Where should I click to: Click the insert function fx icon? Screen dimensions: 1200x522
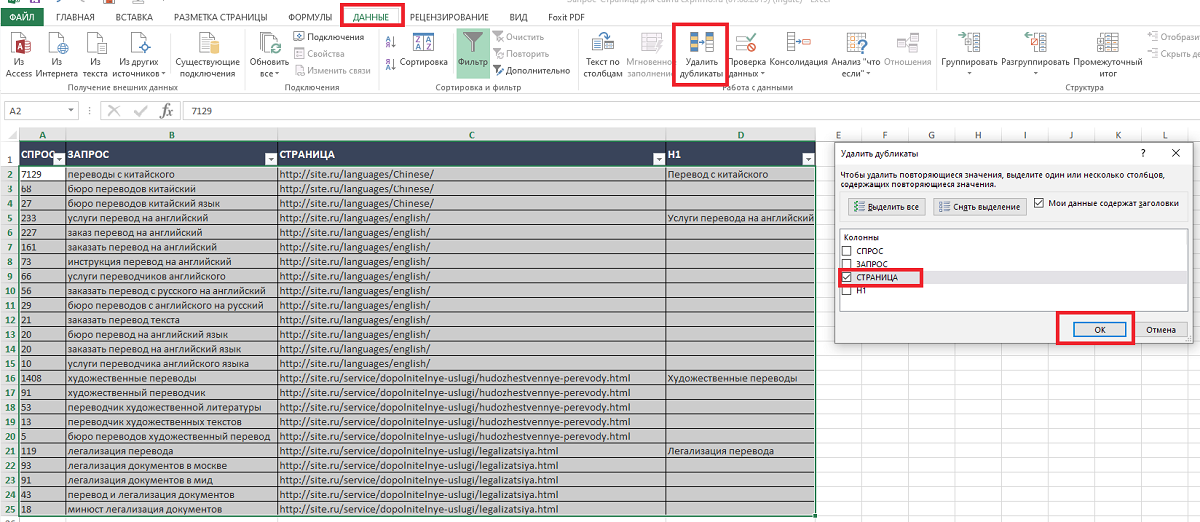[167, 111]
